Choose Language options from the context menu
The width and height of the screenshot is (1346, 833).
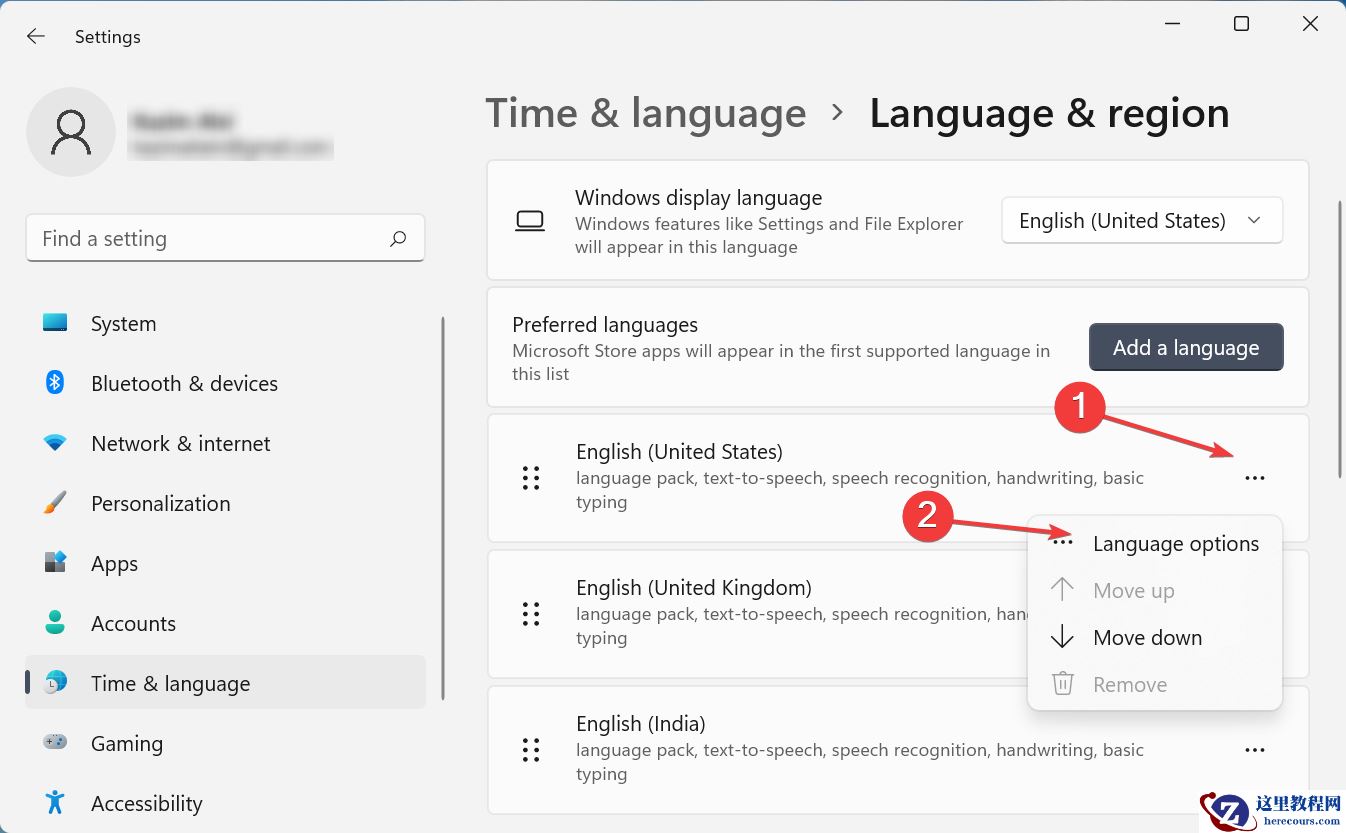(x=1155, y=544)
